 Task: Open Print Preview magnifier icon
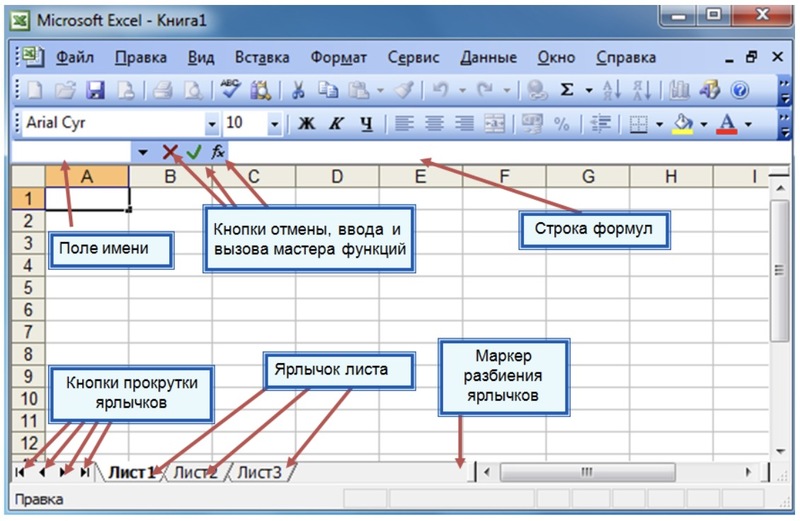point(193,91)
